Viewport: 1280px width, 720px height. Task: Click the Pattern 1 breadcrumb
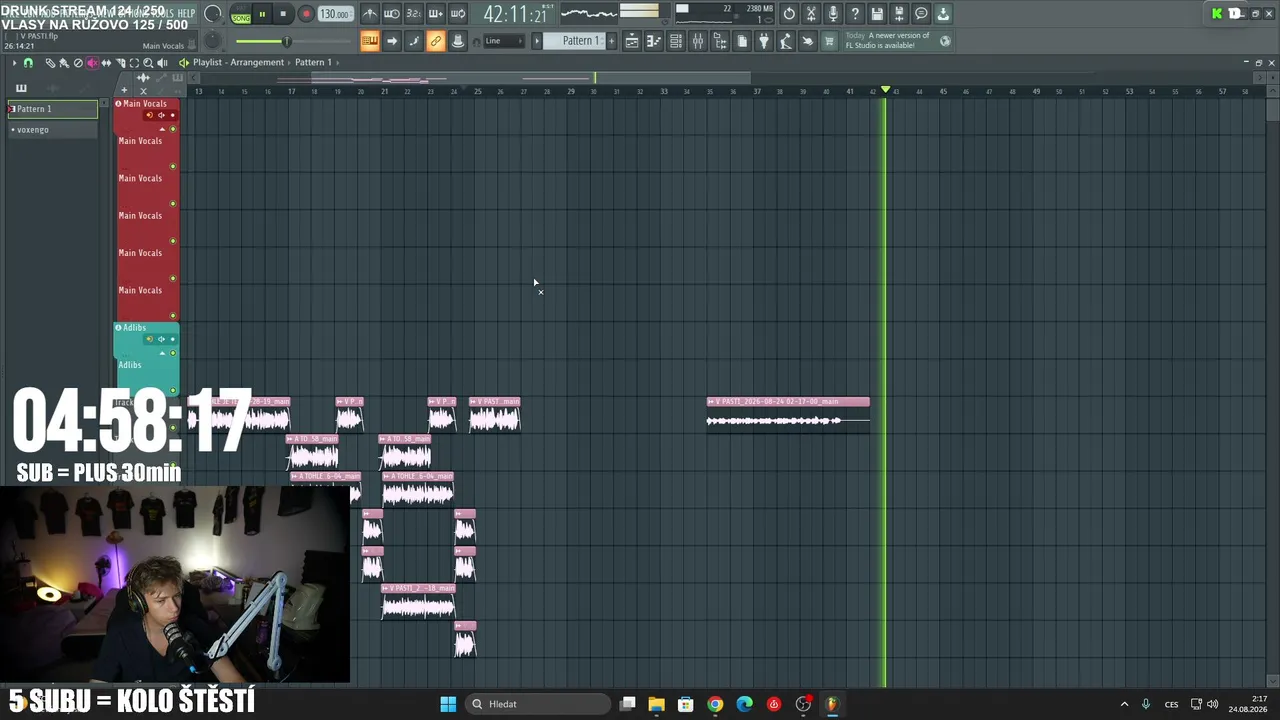[x=313, y=62]
